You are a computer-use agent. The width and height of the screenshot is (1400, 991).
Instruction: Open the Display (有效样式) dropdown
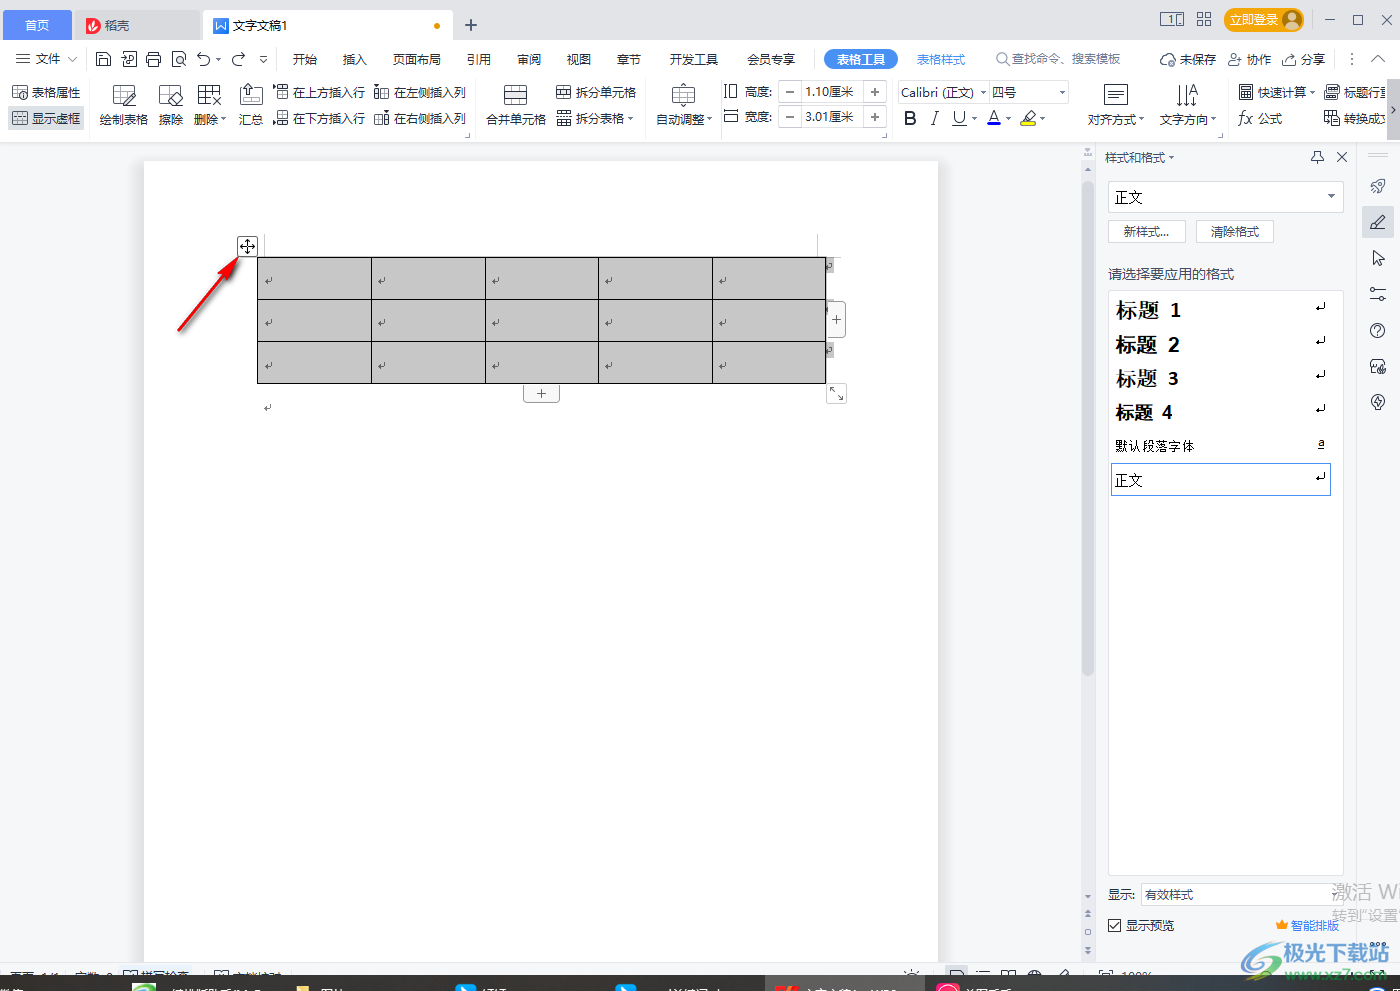[x=1240, y=895]
